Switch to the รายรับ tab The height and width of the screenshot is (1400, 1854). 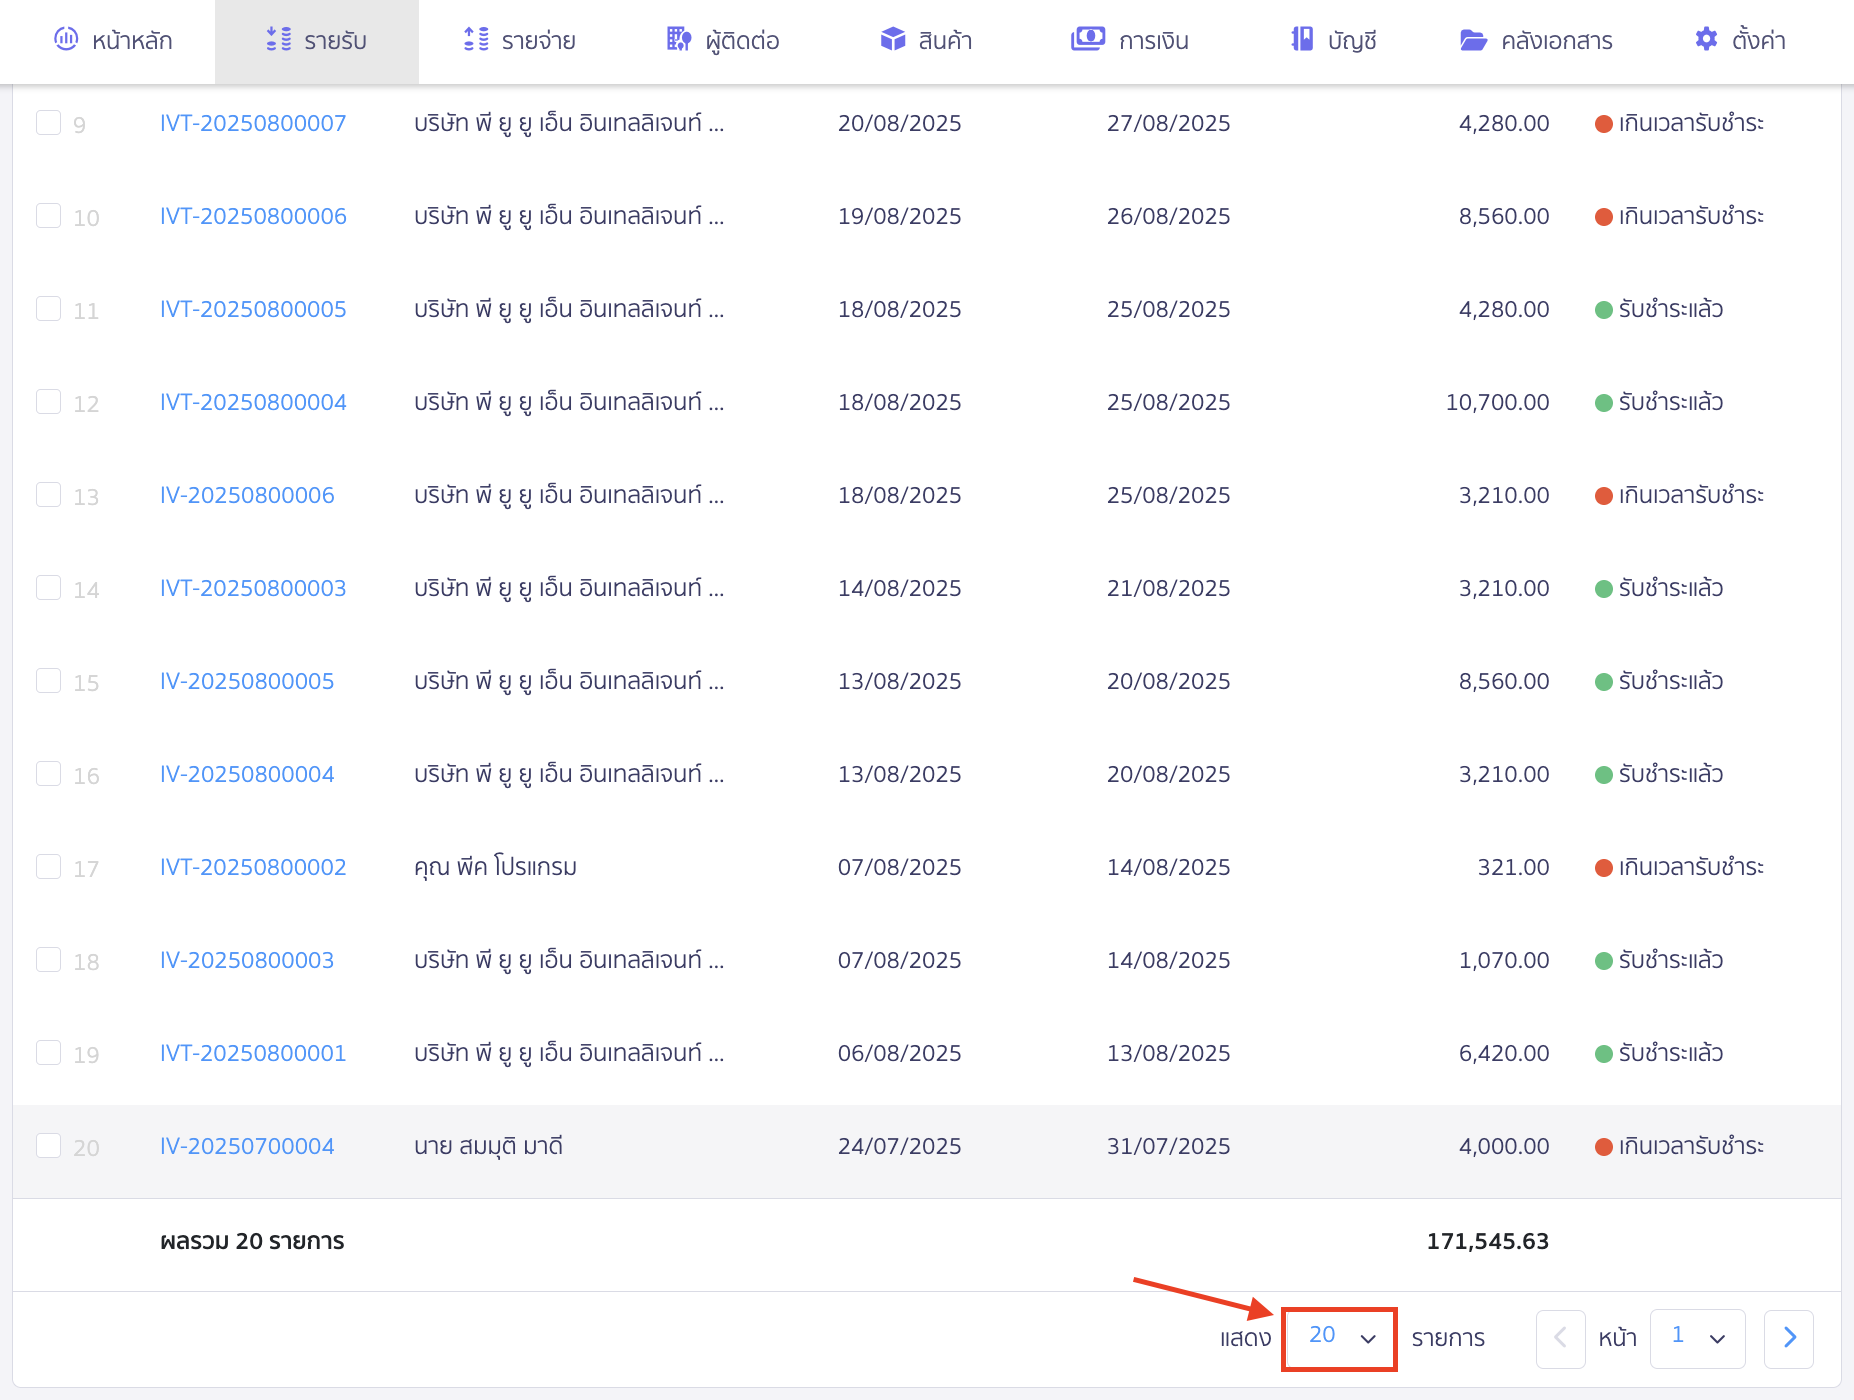[x=317, y=41]
